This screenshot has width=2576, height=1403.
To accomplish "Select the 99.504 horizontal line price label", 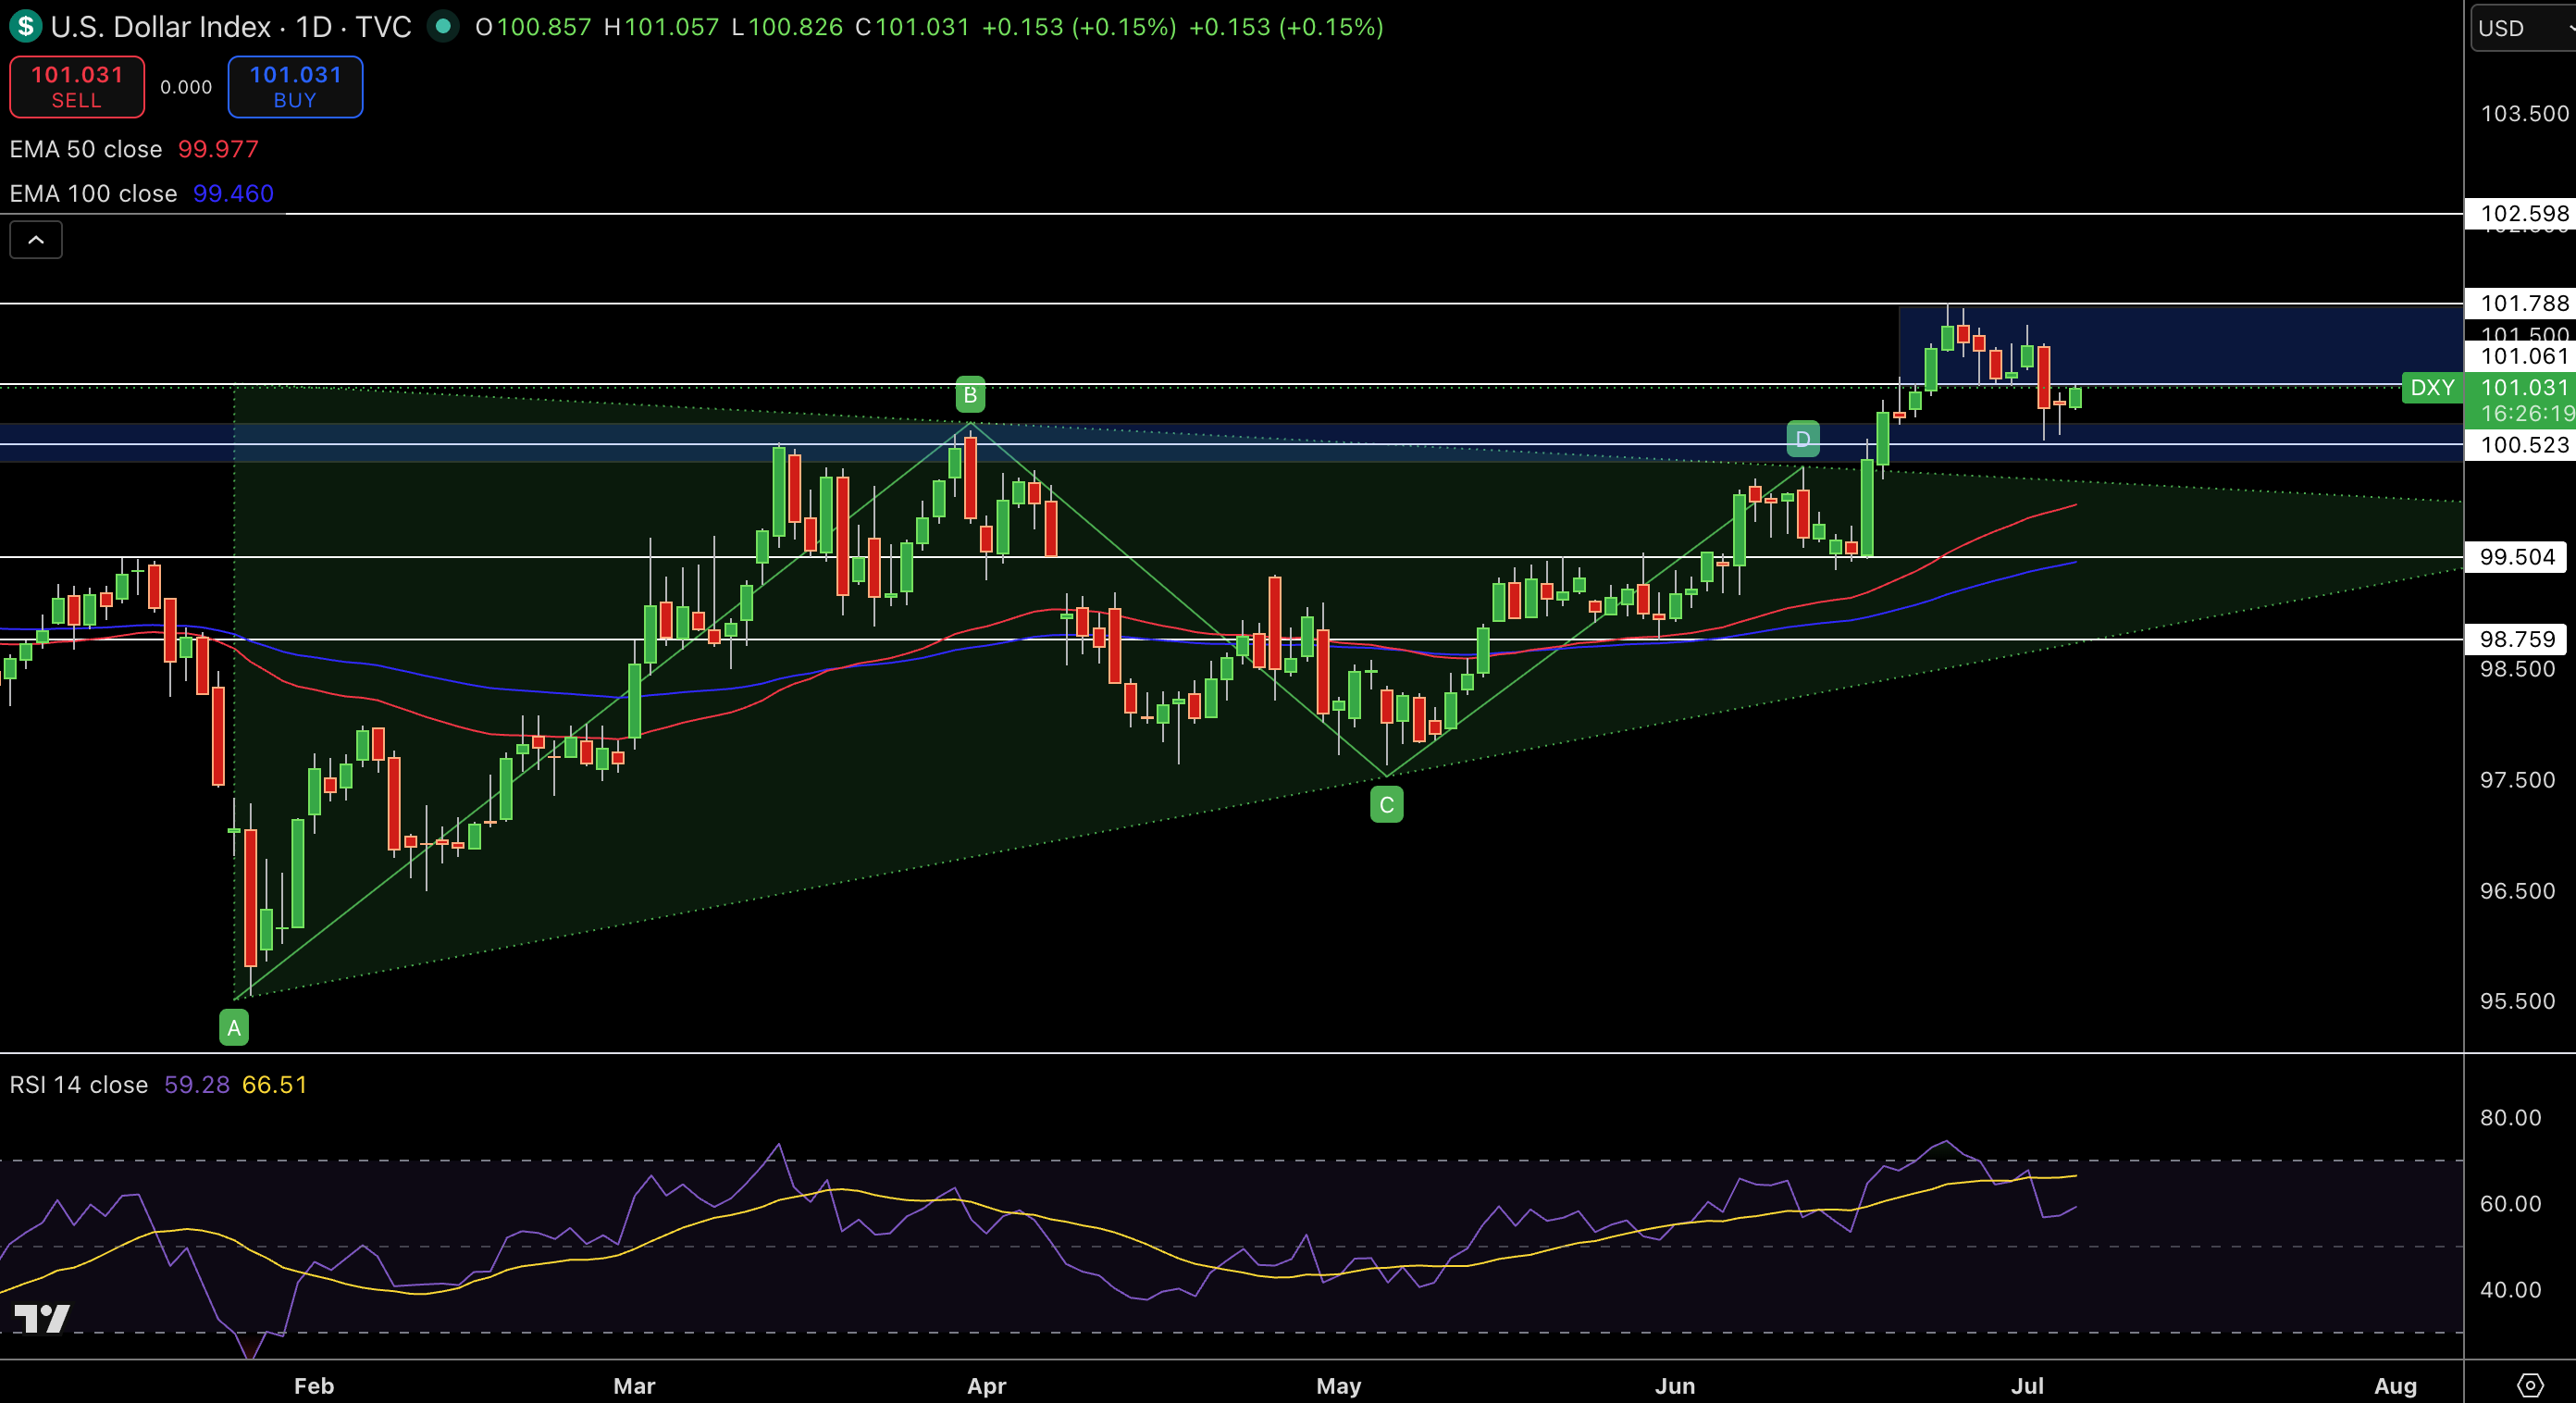I will click(2517, 557).
